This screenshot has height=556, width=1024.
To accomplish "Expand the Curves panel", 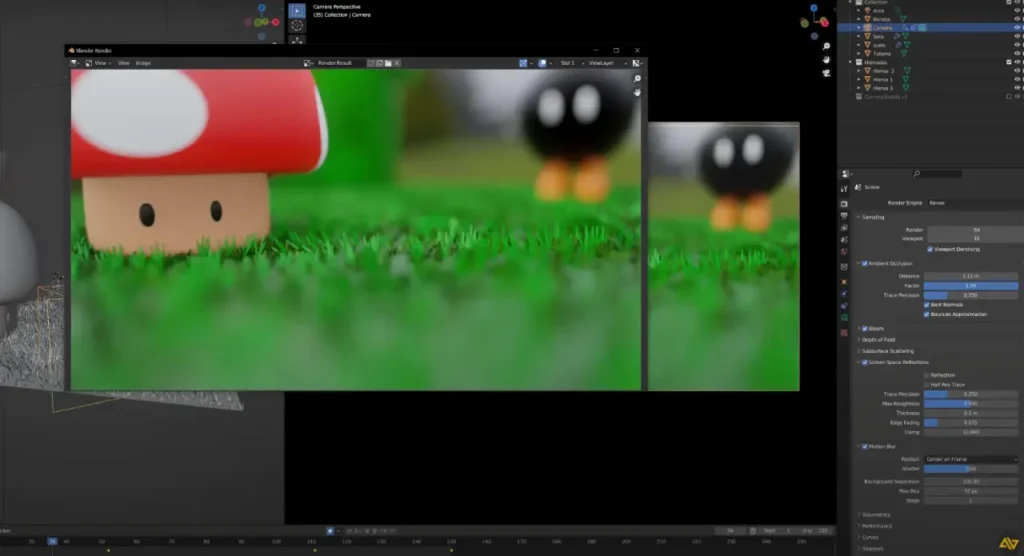I will (868, 538).
